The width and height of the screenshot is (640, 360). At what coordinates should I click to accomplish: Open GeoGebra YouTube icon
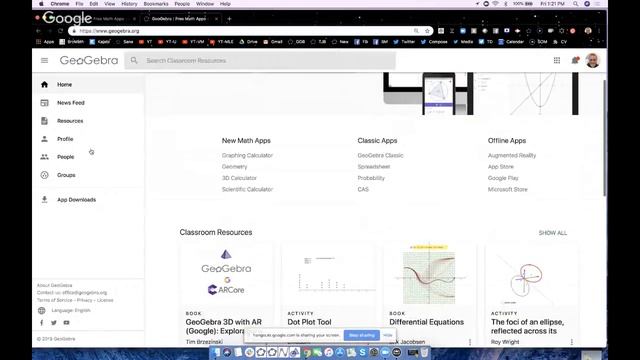67,322
